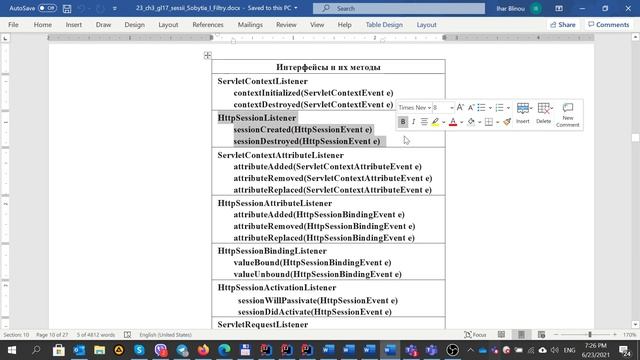Switch to the Home tab

pos(43,24)
